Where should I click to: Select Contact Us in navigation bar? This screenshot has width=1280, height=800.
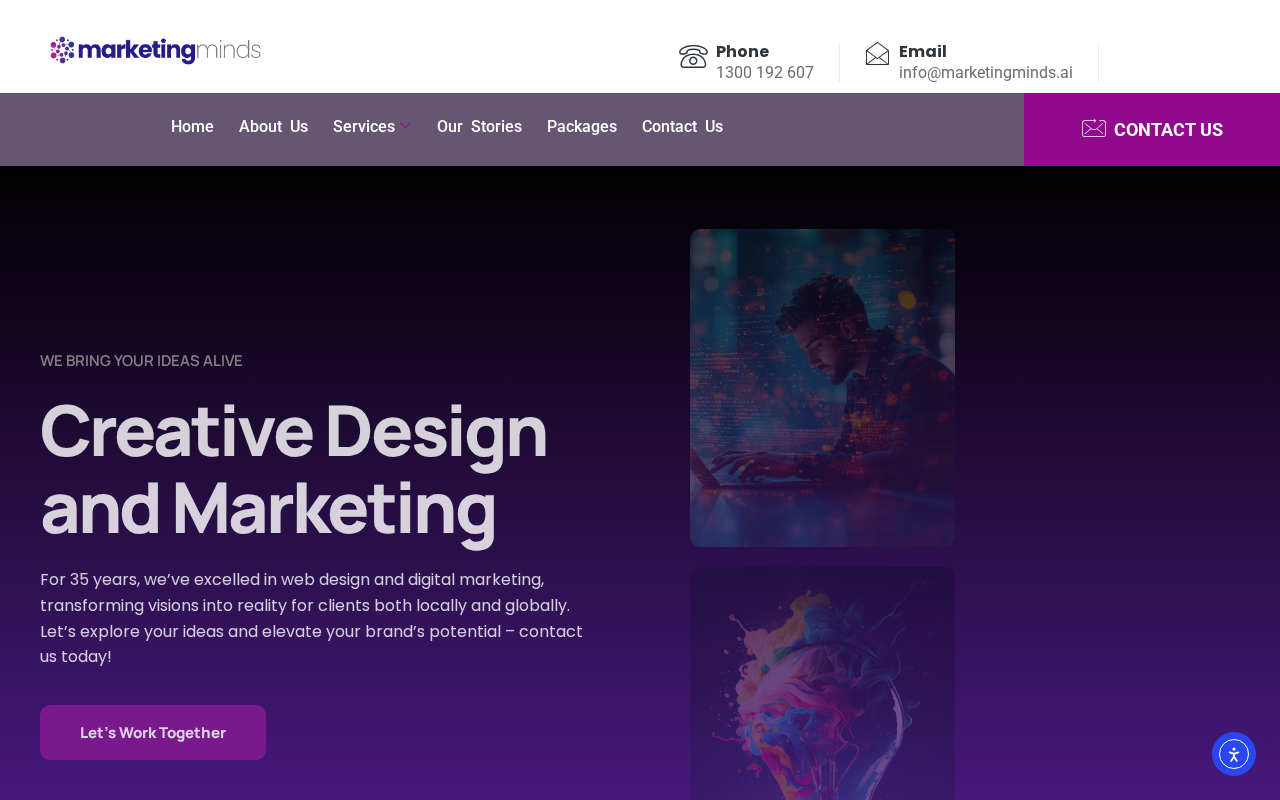pyautogui.click(x=682, y=127)
